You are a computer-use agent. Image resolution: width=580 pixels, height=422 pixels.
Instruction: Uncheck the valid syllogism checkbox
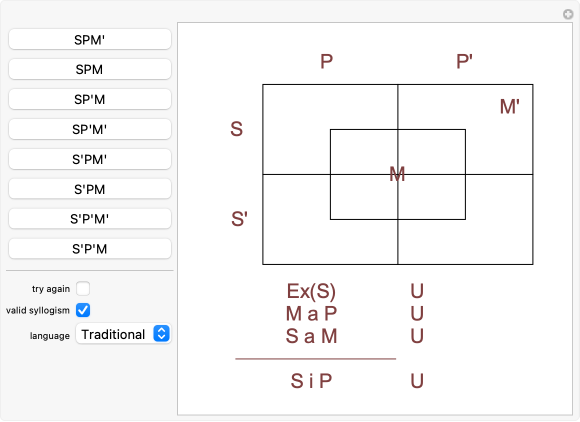(x=83, y=310)
